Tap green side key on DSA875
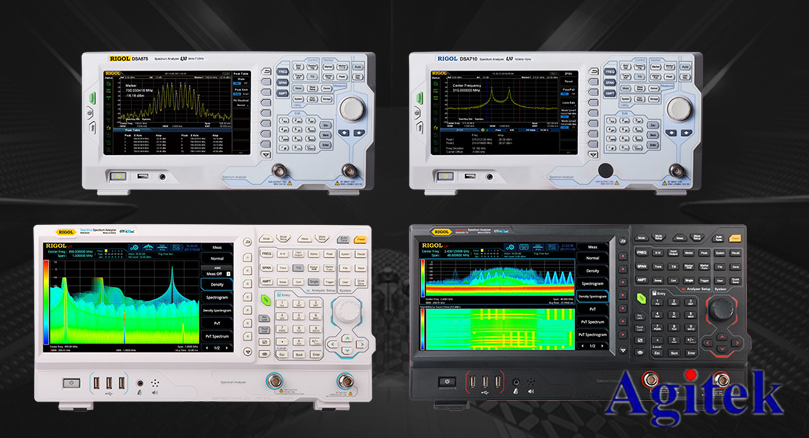Image resolution: width=809 pixels, height=438 pixels. pos(93,98)
